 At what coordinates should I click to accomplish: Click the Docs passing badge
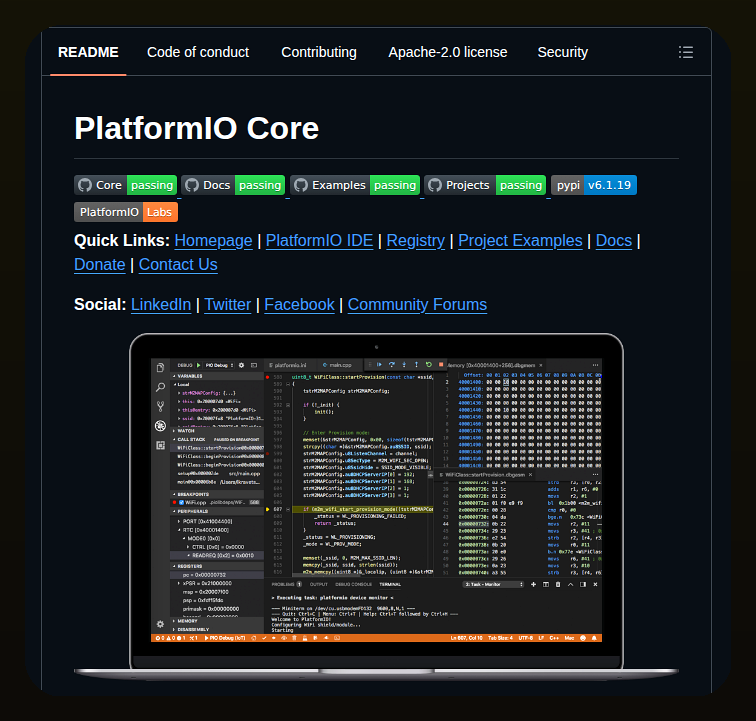[x=233, y=185]
